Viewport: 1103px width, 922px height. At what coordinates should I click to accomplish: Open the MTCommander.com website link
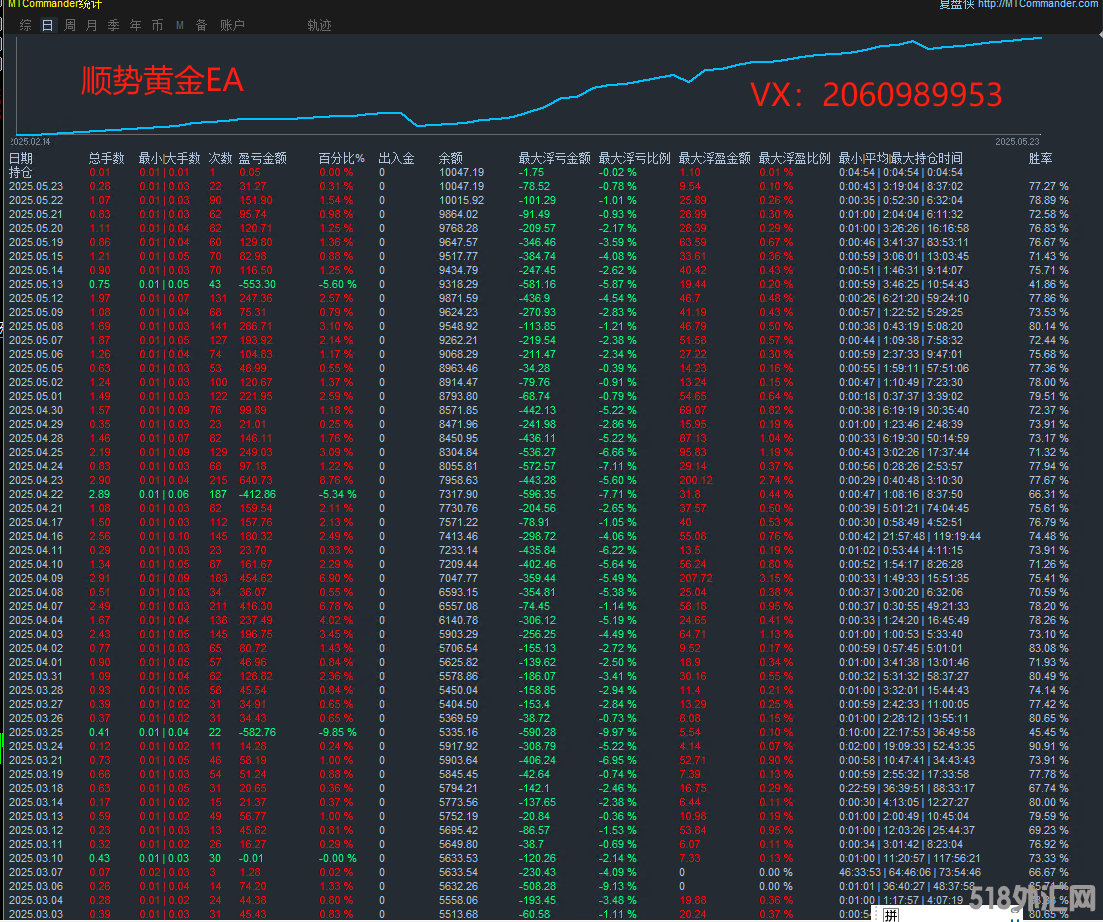click(1038, 4)
